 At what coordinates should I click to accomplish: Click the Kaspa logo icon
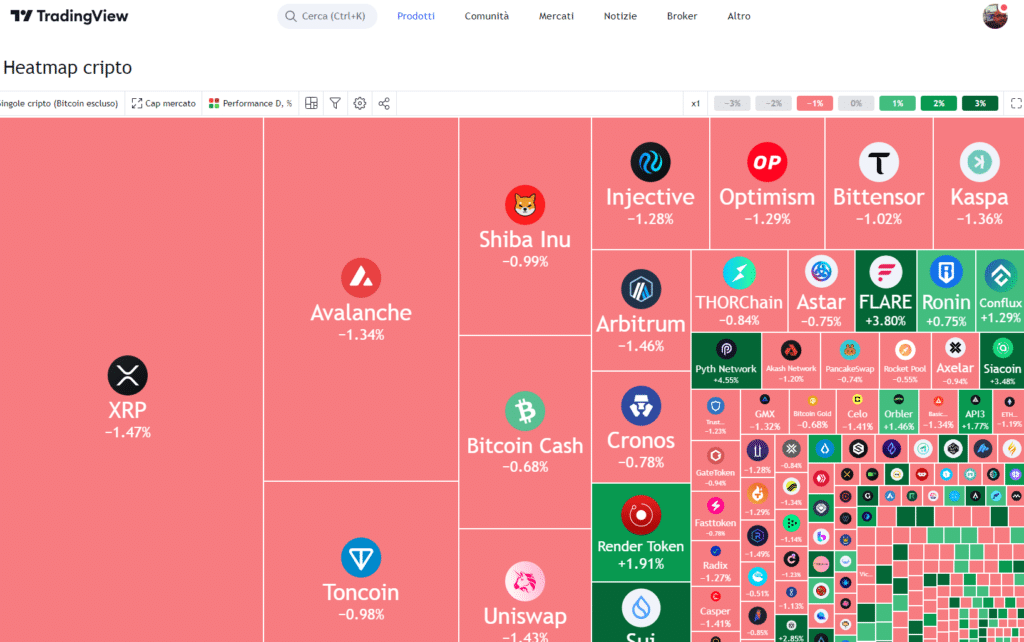(980, 162)
